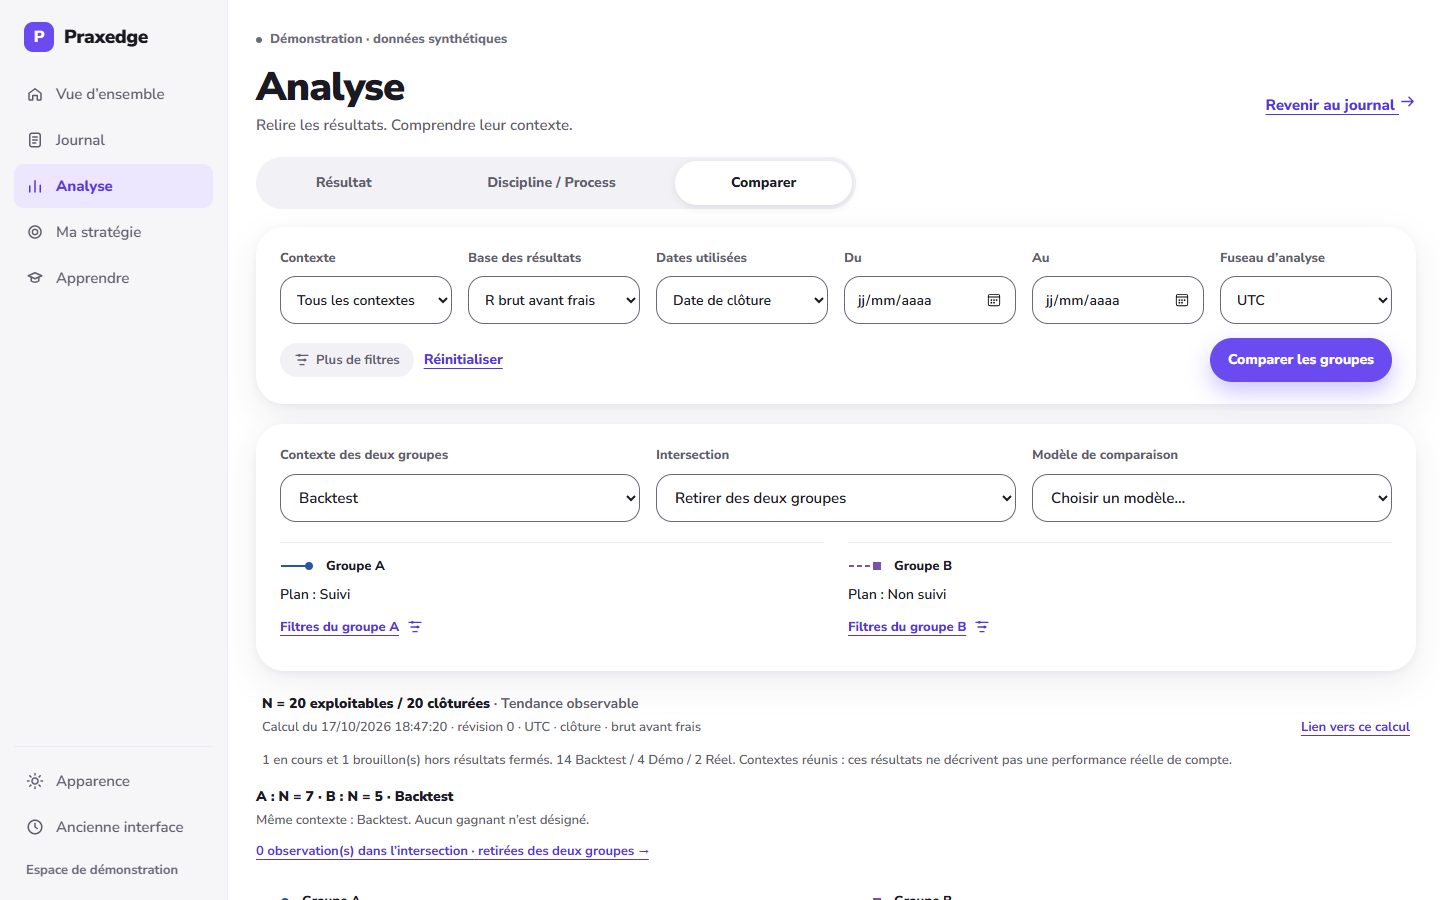Image resolution: width=1440 pixels, height=900 pixels.
Task: Switch to Ancienne interface
Action: point(113,827)
